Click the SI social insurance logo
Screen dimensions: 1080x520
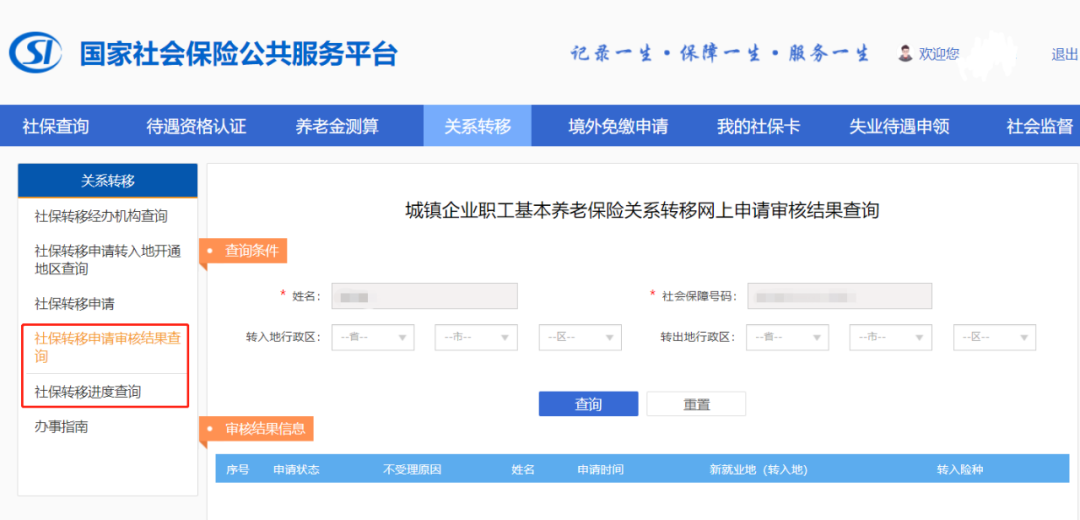pos(36,52)
